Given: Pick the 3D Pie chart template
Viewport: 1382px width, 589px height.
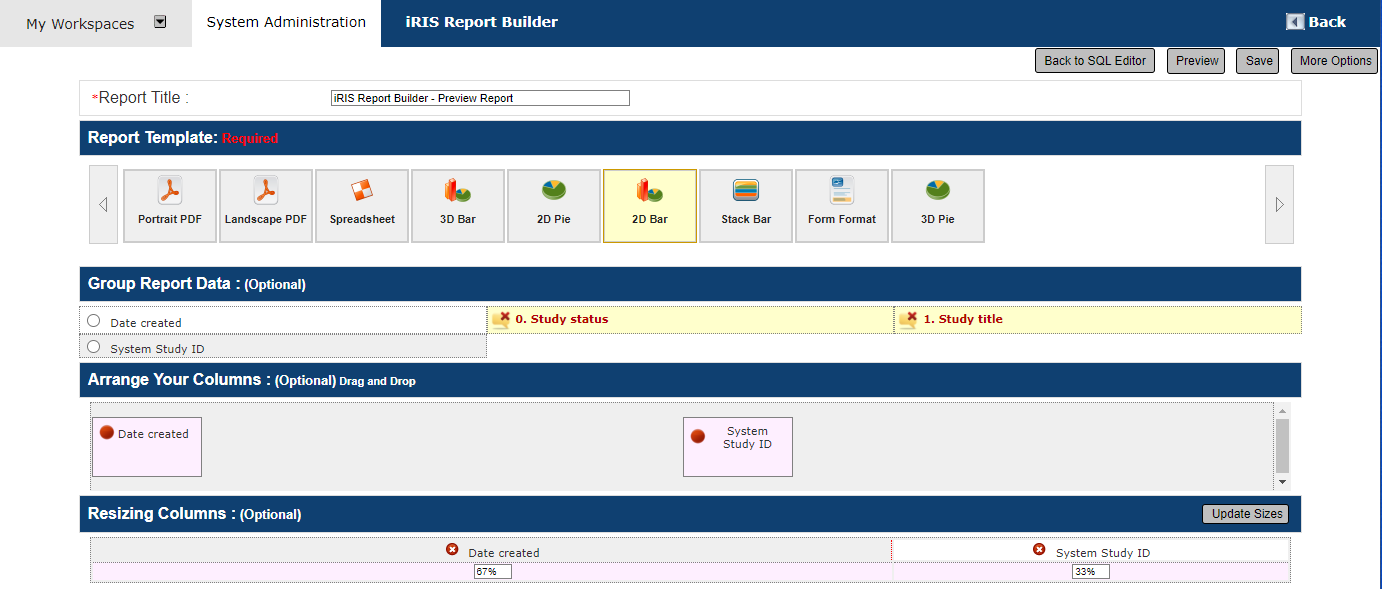Looking at the screenshot, I should tap(938, 206).
